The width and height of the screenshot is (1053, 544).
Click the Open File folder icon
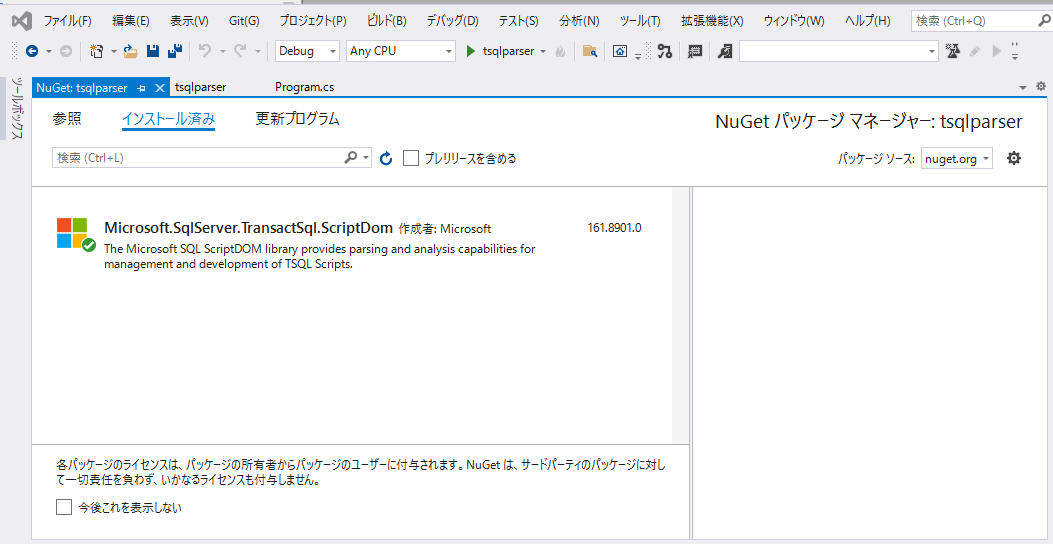[x=130, y=51]
